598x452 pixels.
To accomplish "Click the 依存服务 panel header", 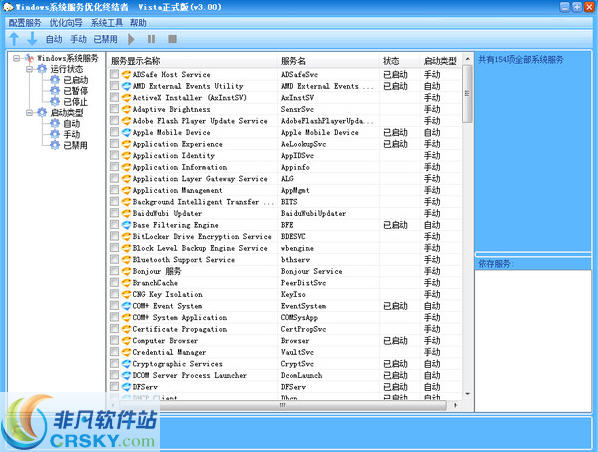I will click(x=533, y=264).
